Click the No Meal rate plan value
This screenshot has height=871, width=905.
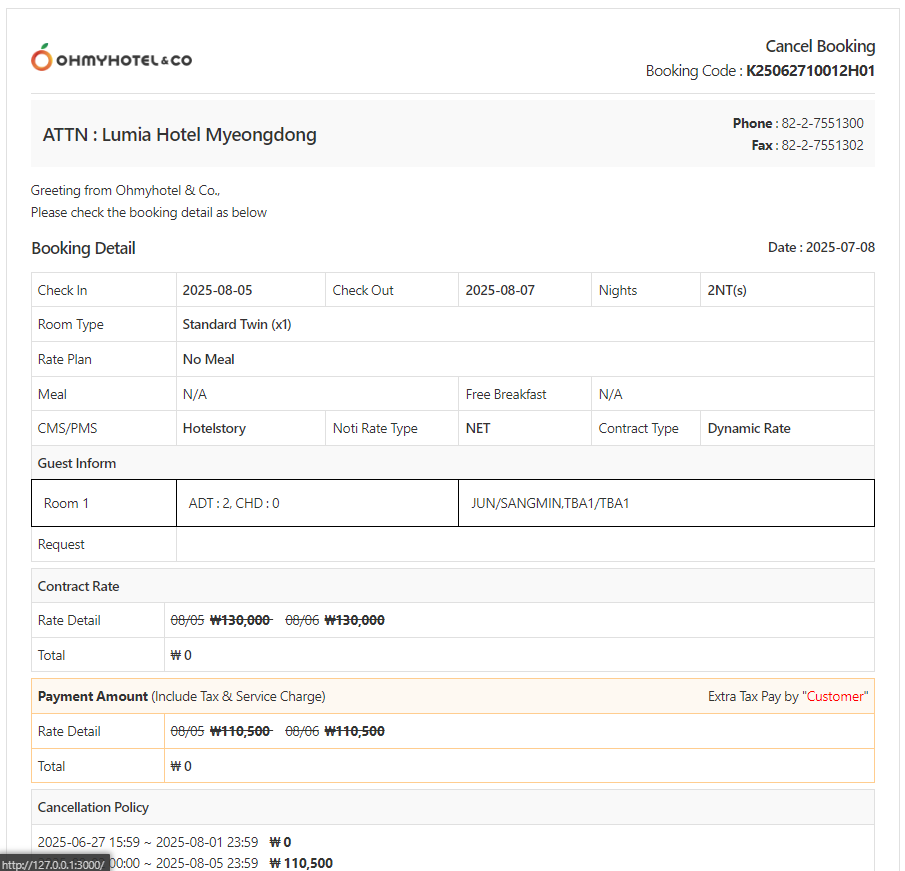pos(208,359)
